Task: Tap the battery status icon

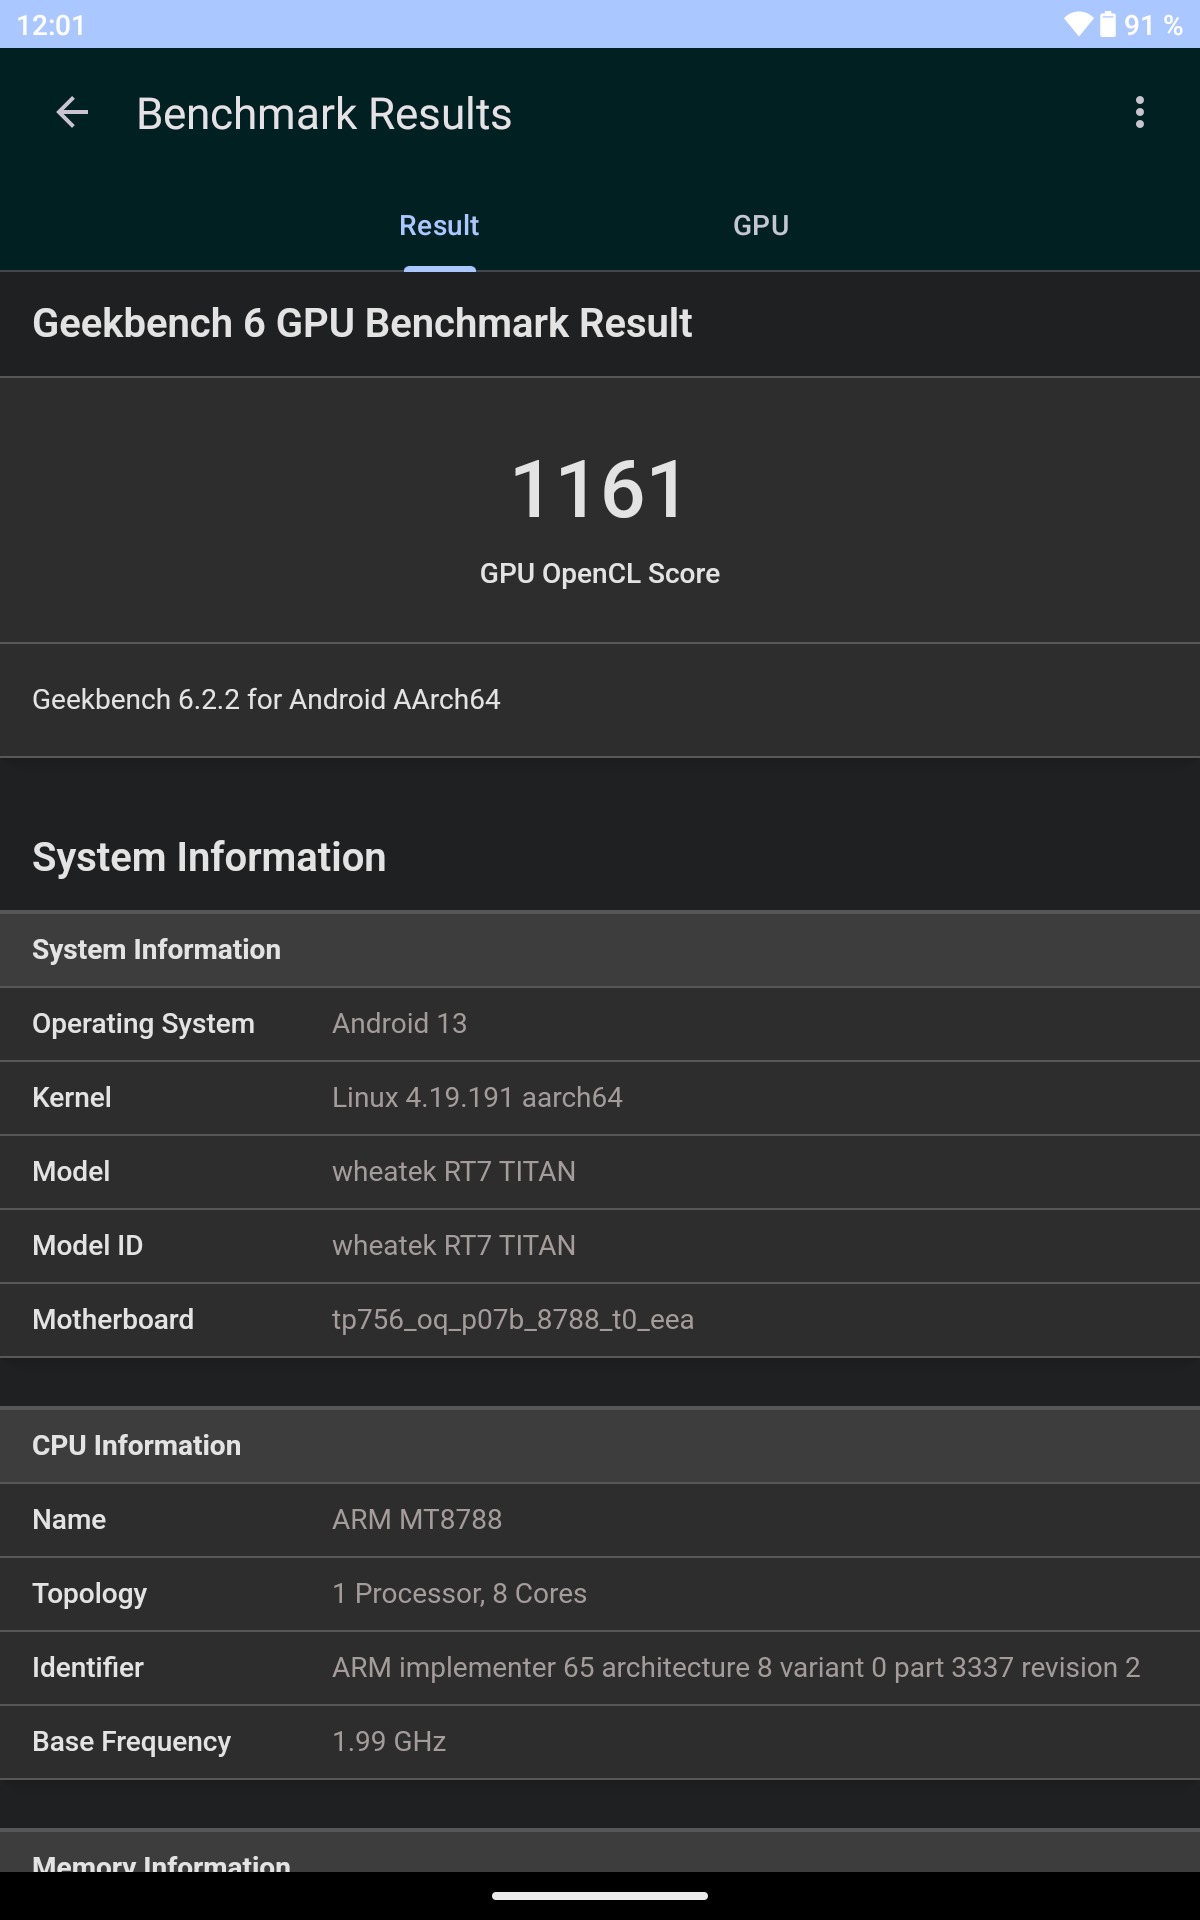Action: [1108, 24]
